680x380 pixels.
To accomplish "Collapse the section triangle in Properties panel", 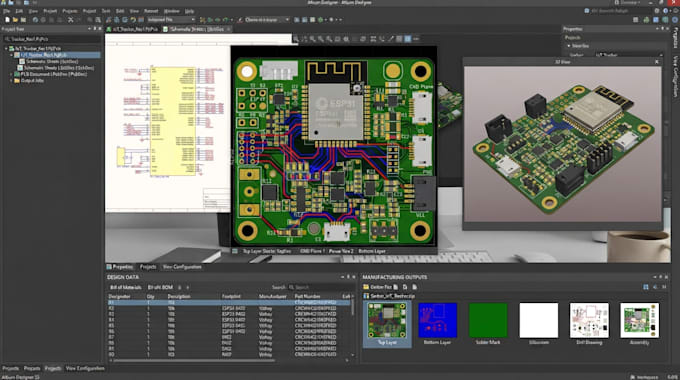I will (569, 46).
